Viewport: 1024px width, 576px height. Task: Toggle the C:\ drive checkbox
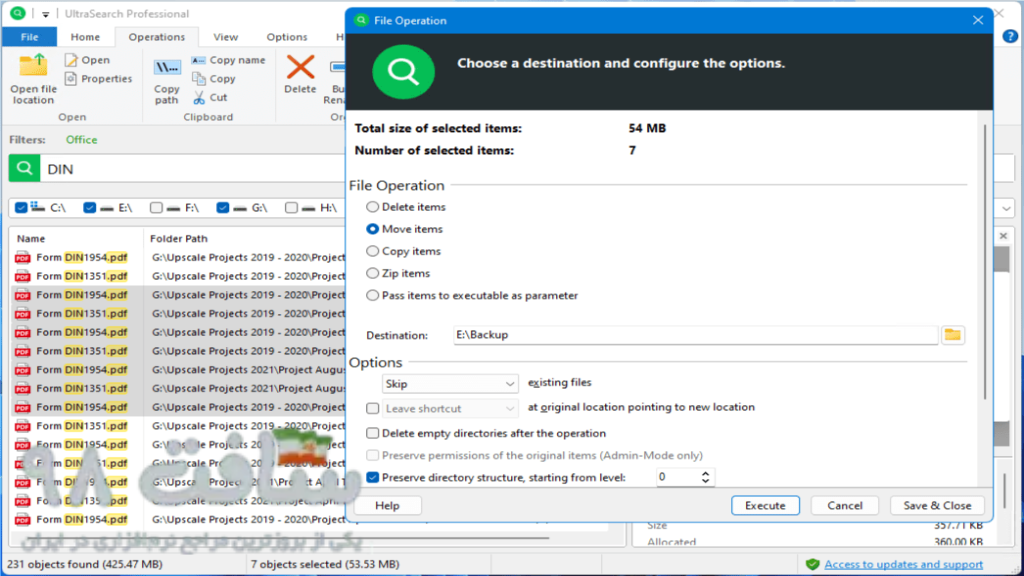22,208
